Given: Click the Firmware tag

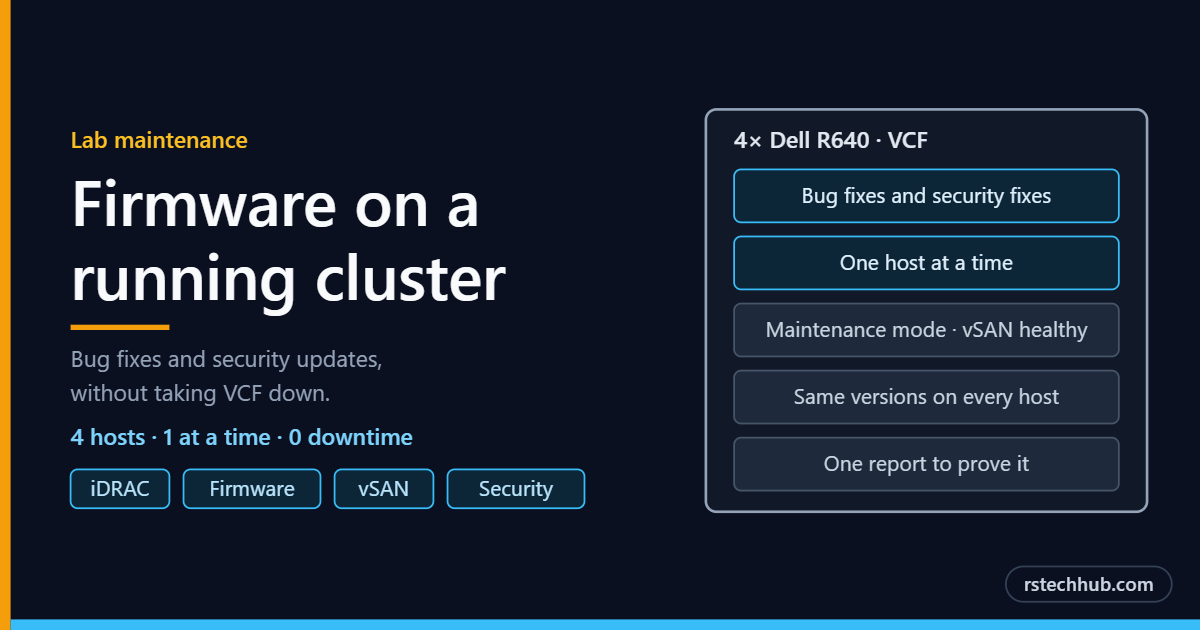Looking at the screenshot, I should coord(252,489).
